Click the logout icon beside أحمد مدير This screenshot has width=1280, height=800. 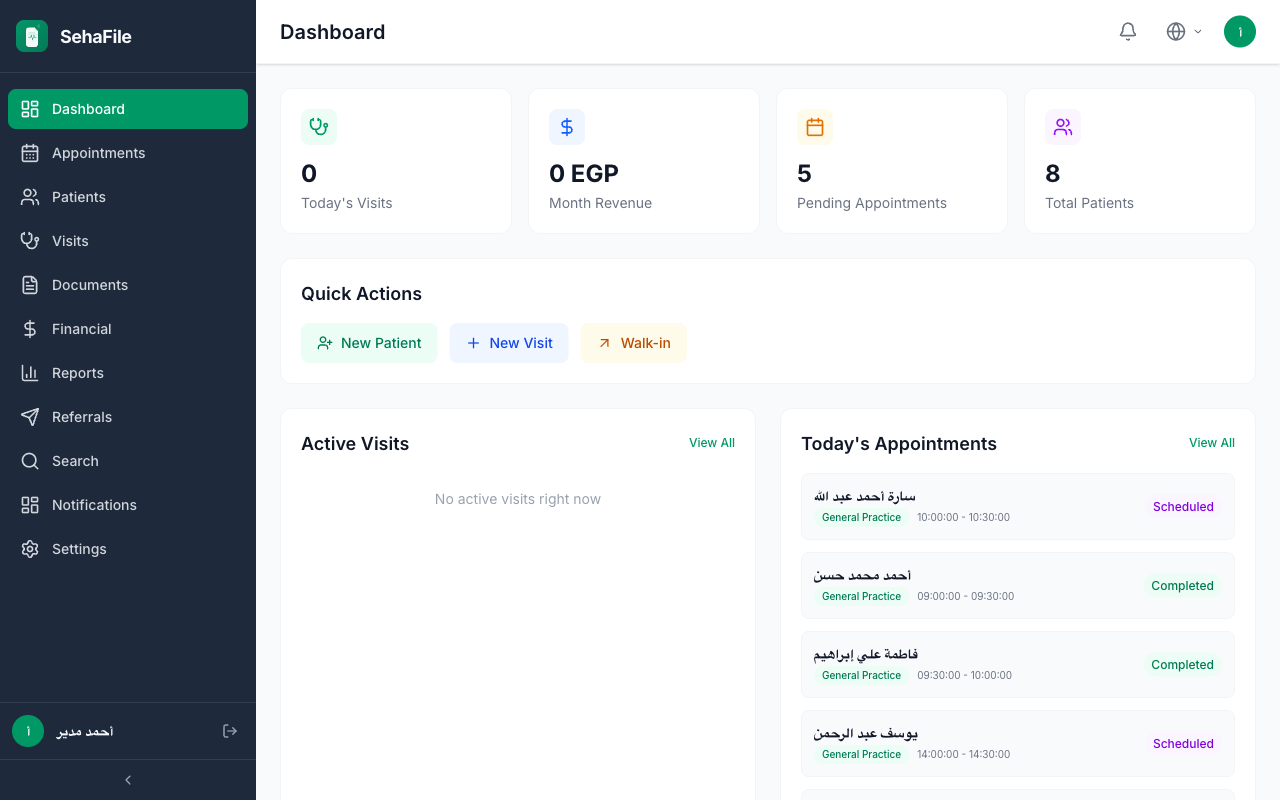tap(230, 731)
